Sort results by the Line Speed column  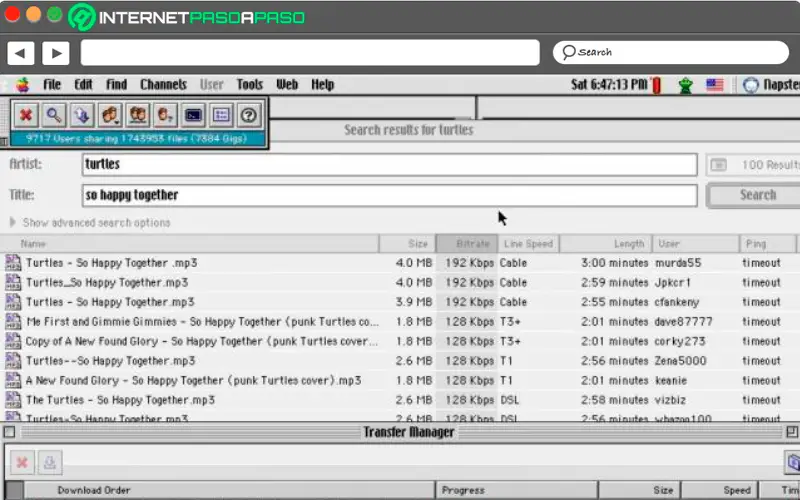(529, 244)
